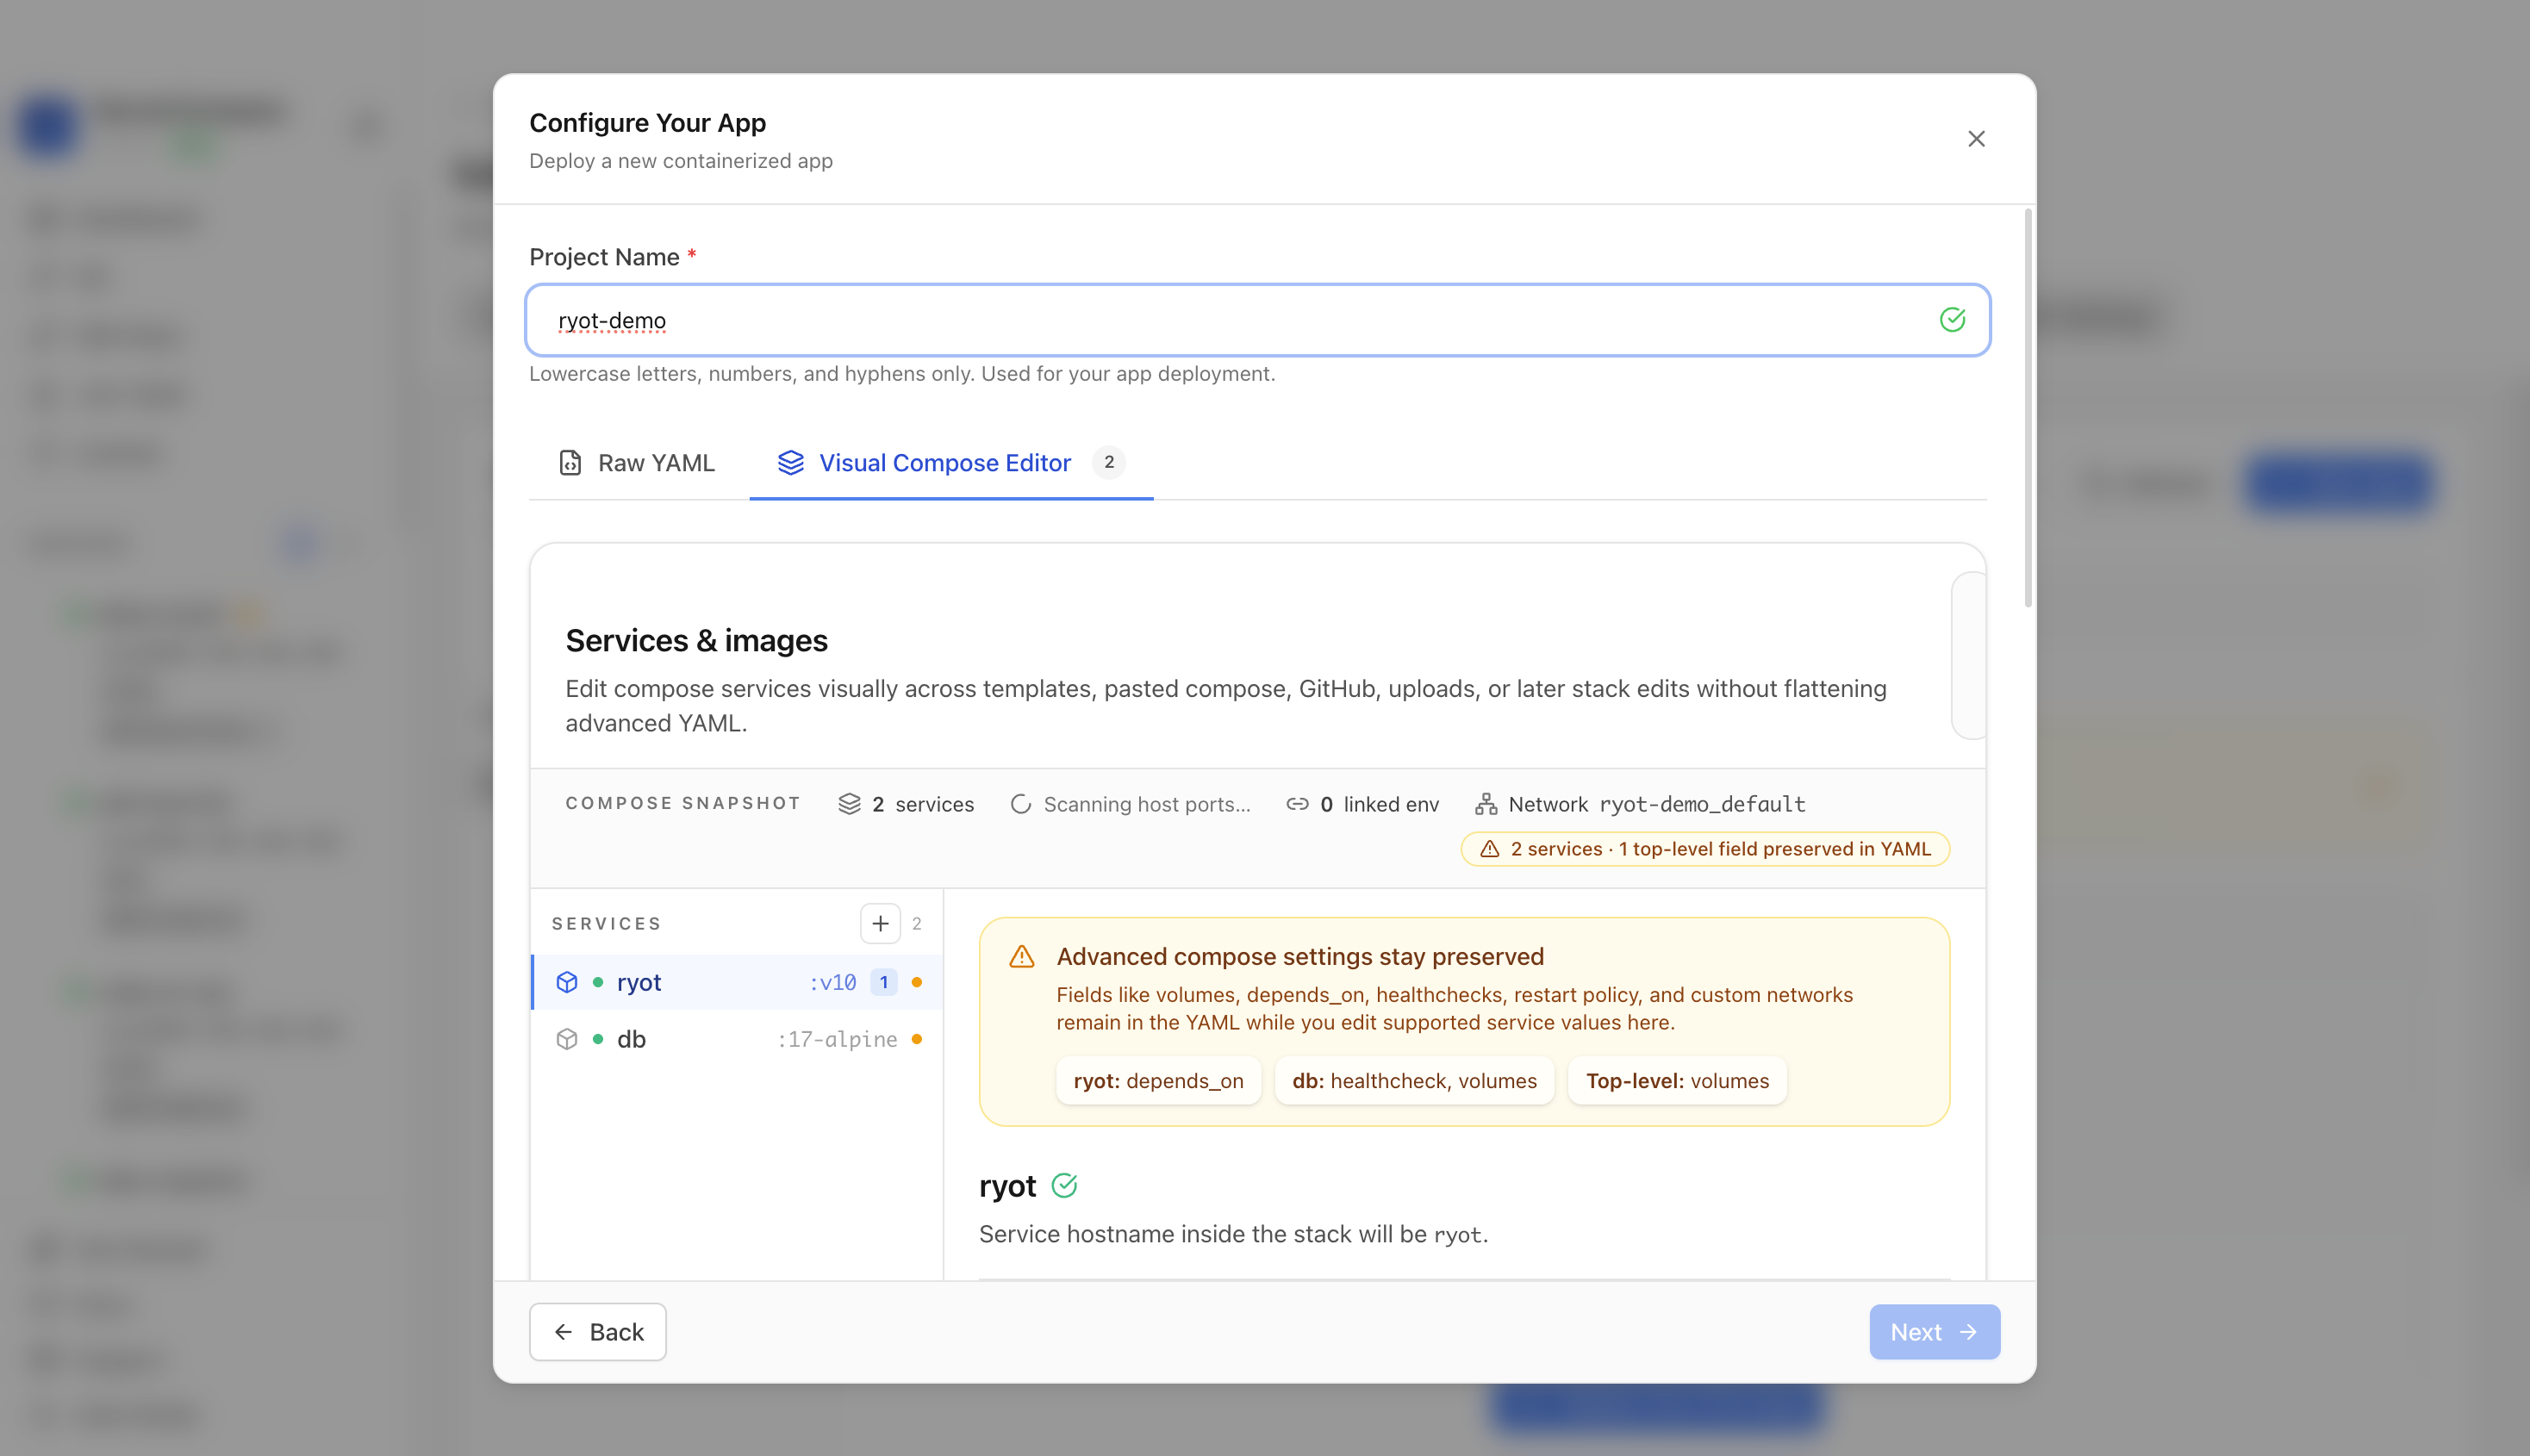
Task: Close the Configure Your App dialog
Action: click(x=1976, y=139)
